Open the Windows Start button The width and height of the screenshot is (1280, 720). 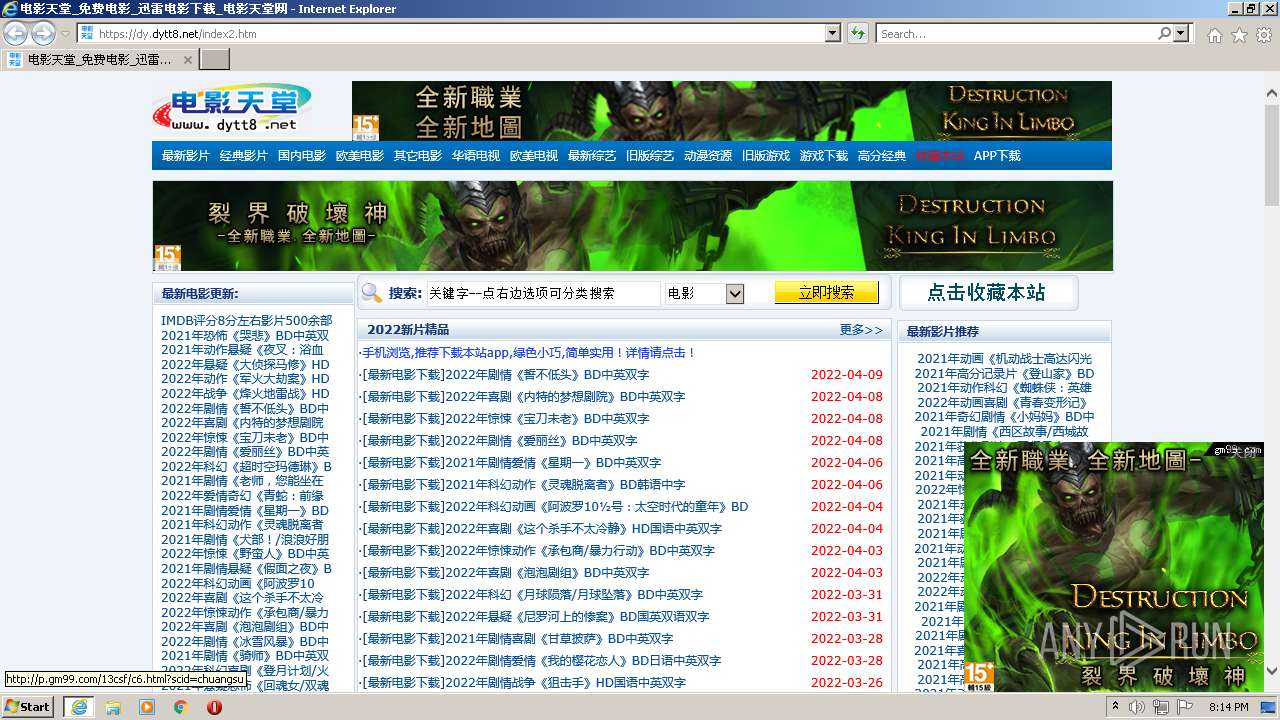point(28,706)
